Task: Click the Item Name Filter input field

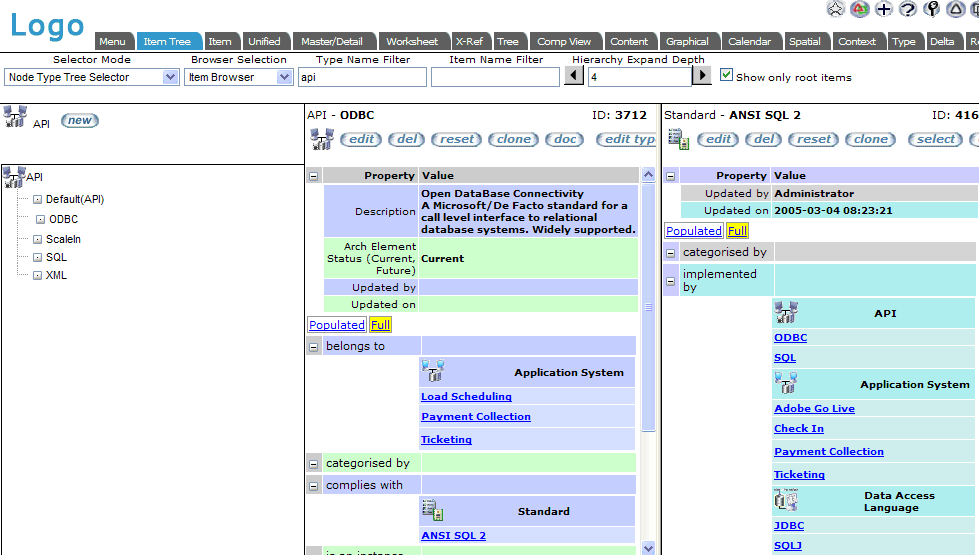Action: 495,77
